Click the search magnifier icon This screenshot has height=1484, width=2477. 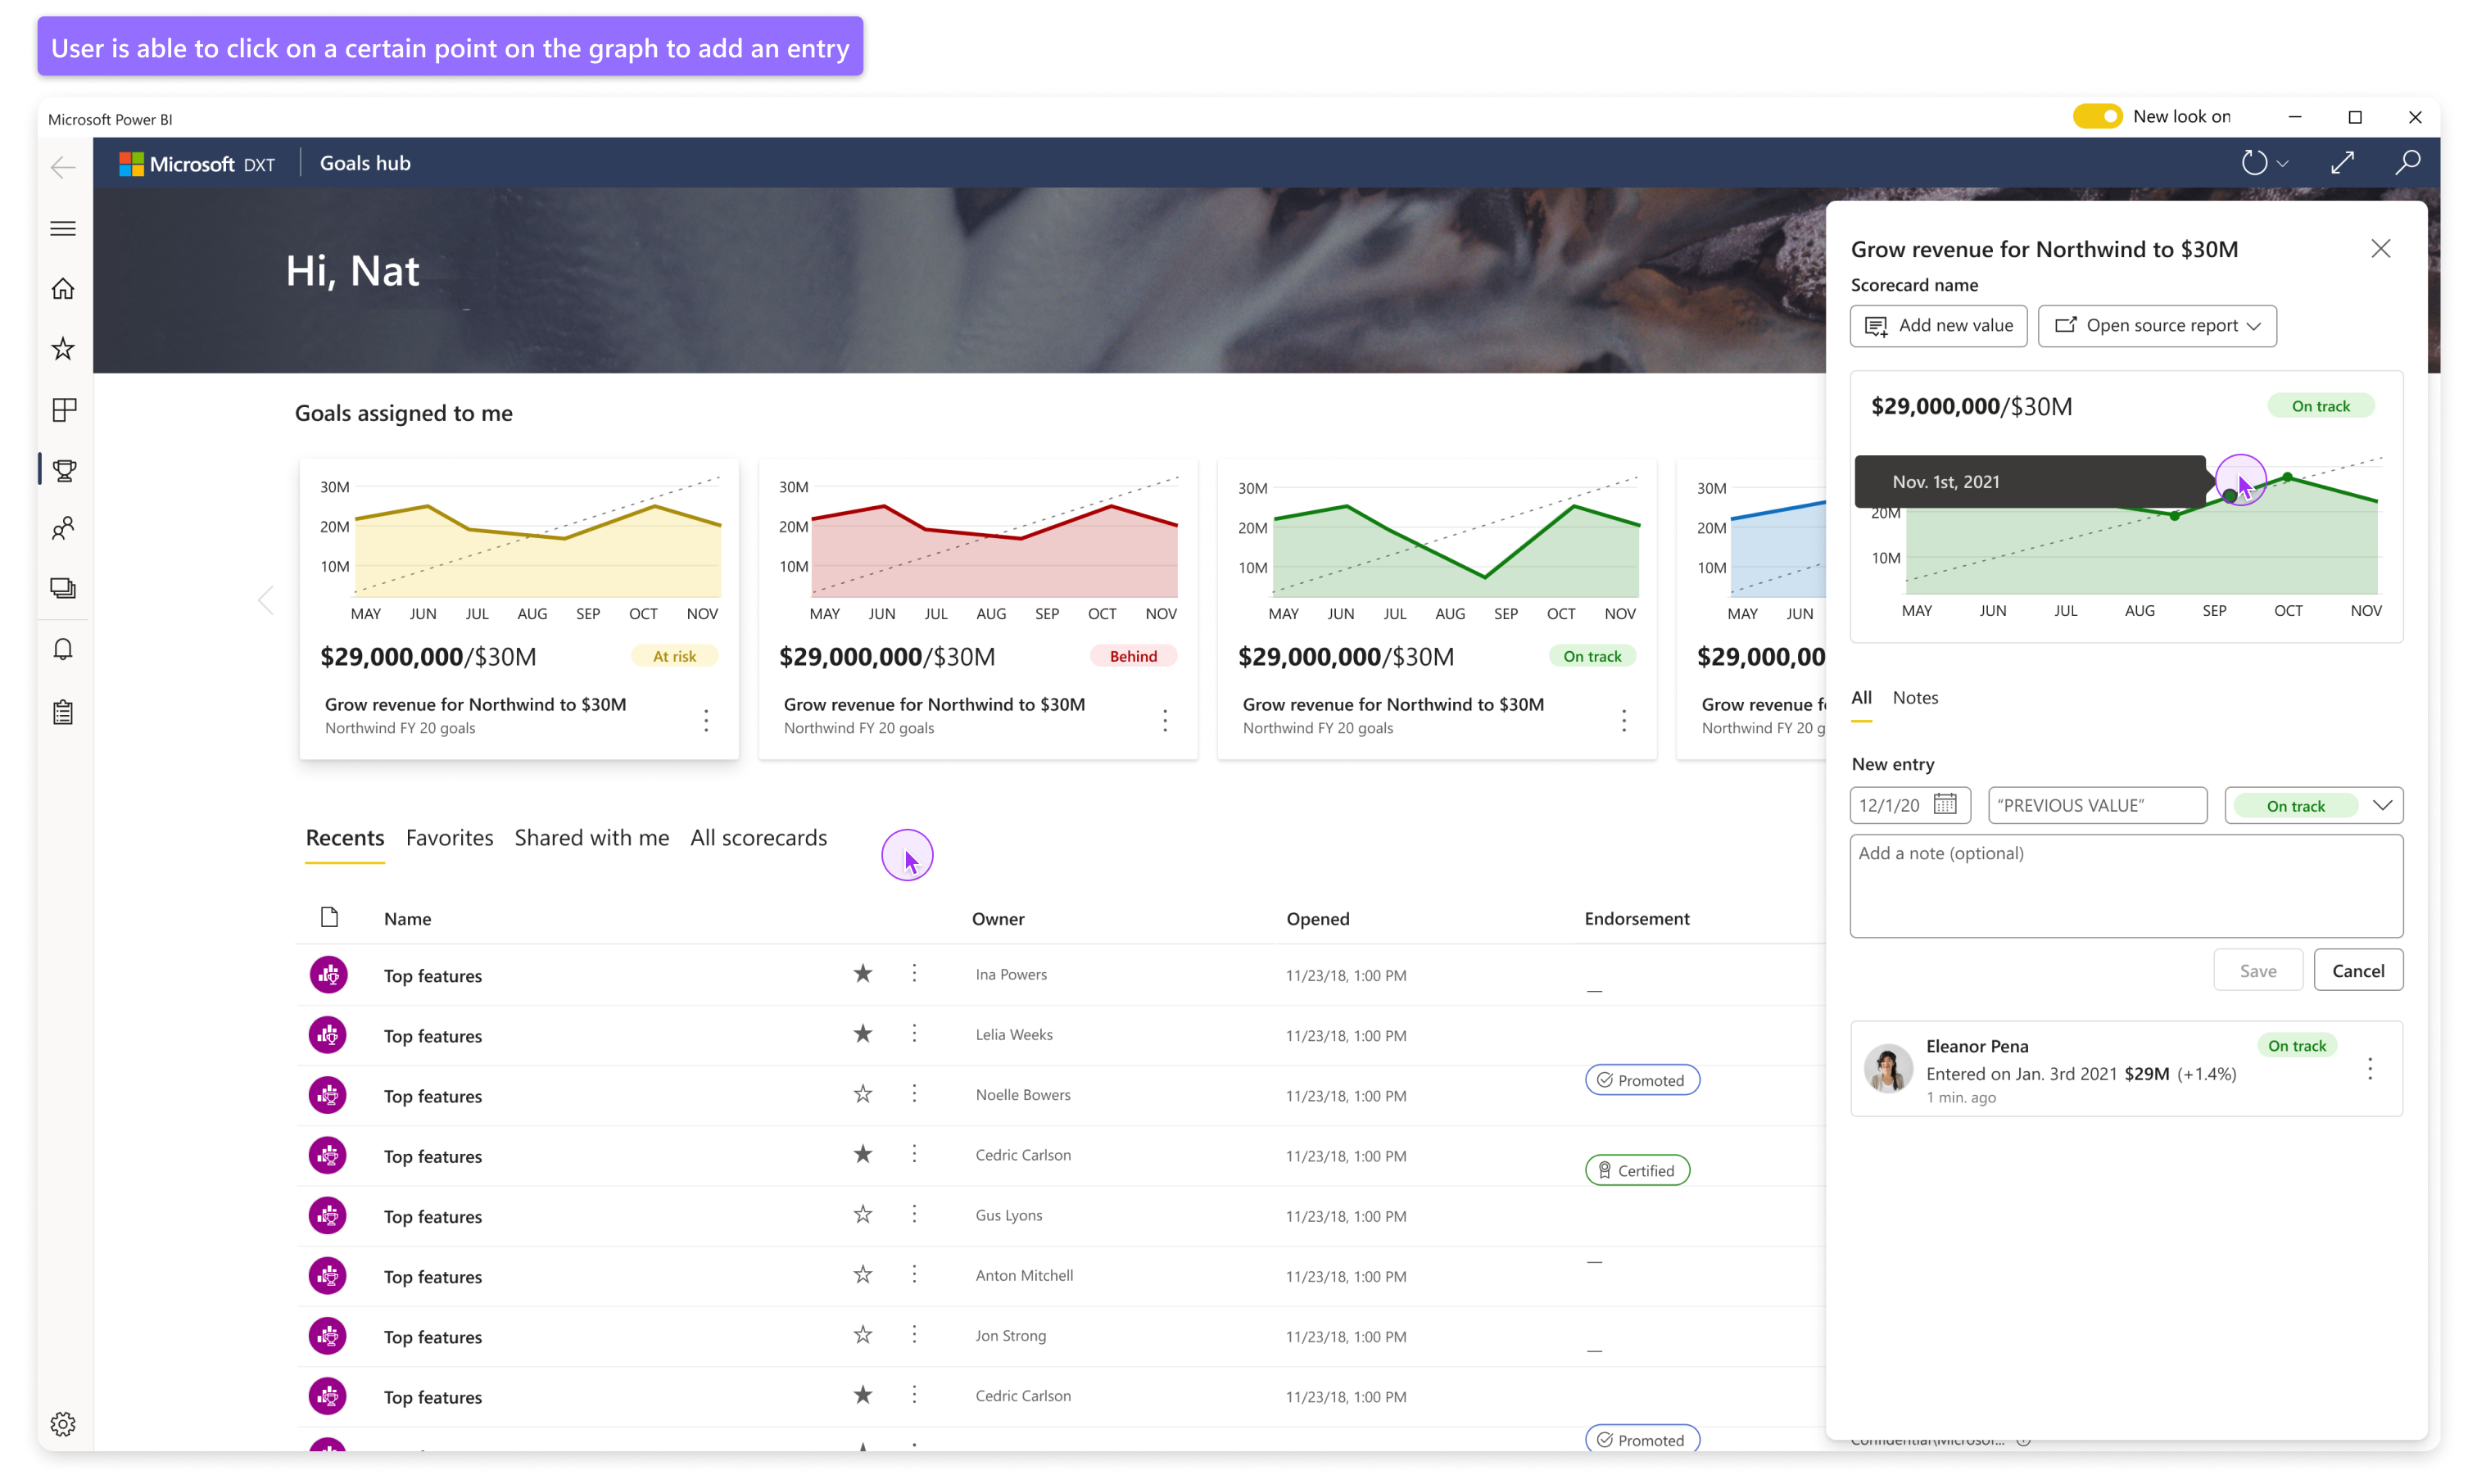click(x=2408, y=162)
